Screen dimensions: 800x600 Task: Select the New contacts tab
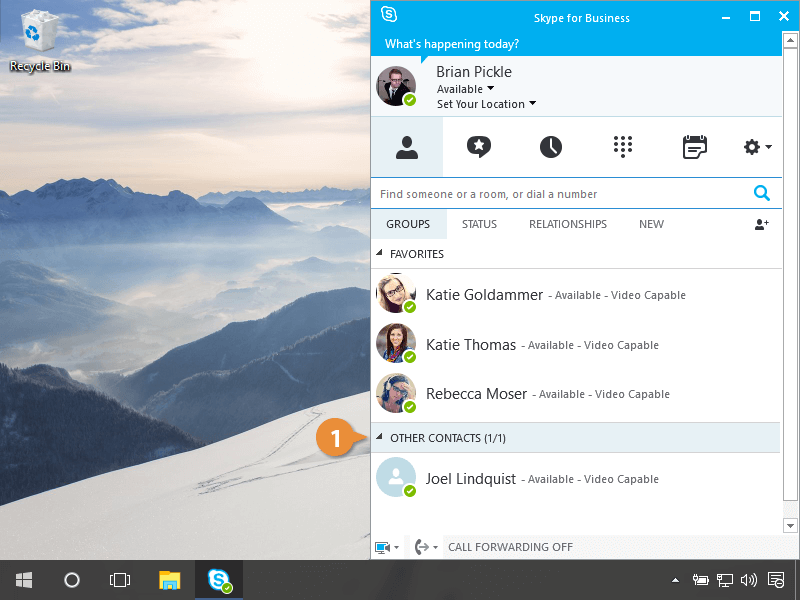(x=651, y=224)
